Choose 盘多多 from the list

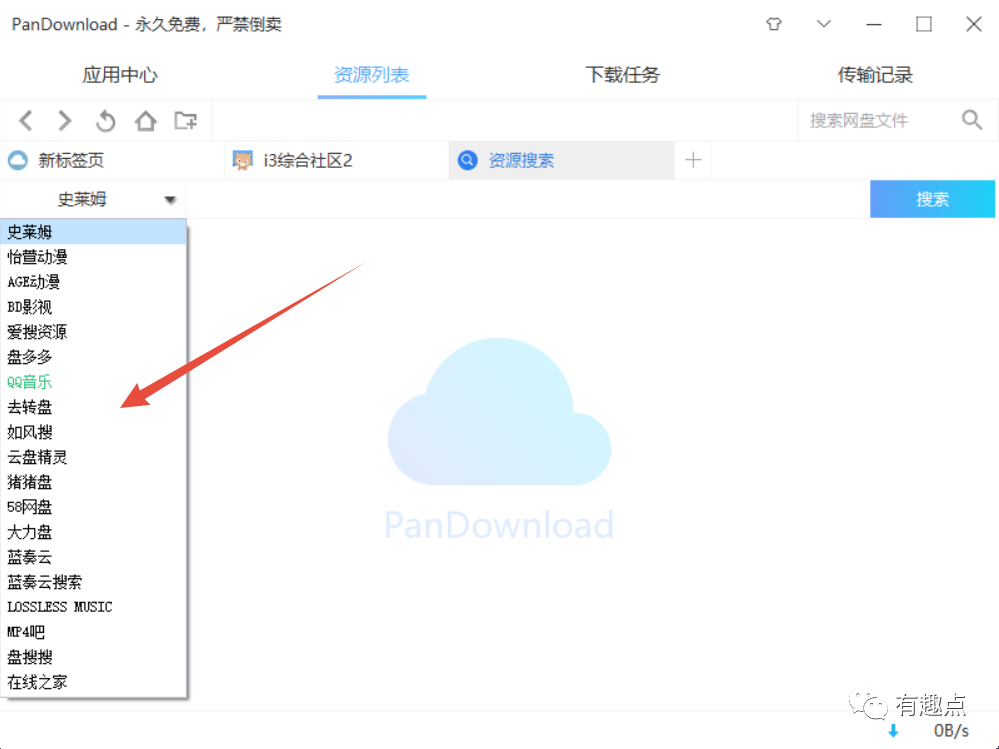(93, 357)
